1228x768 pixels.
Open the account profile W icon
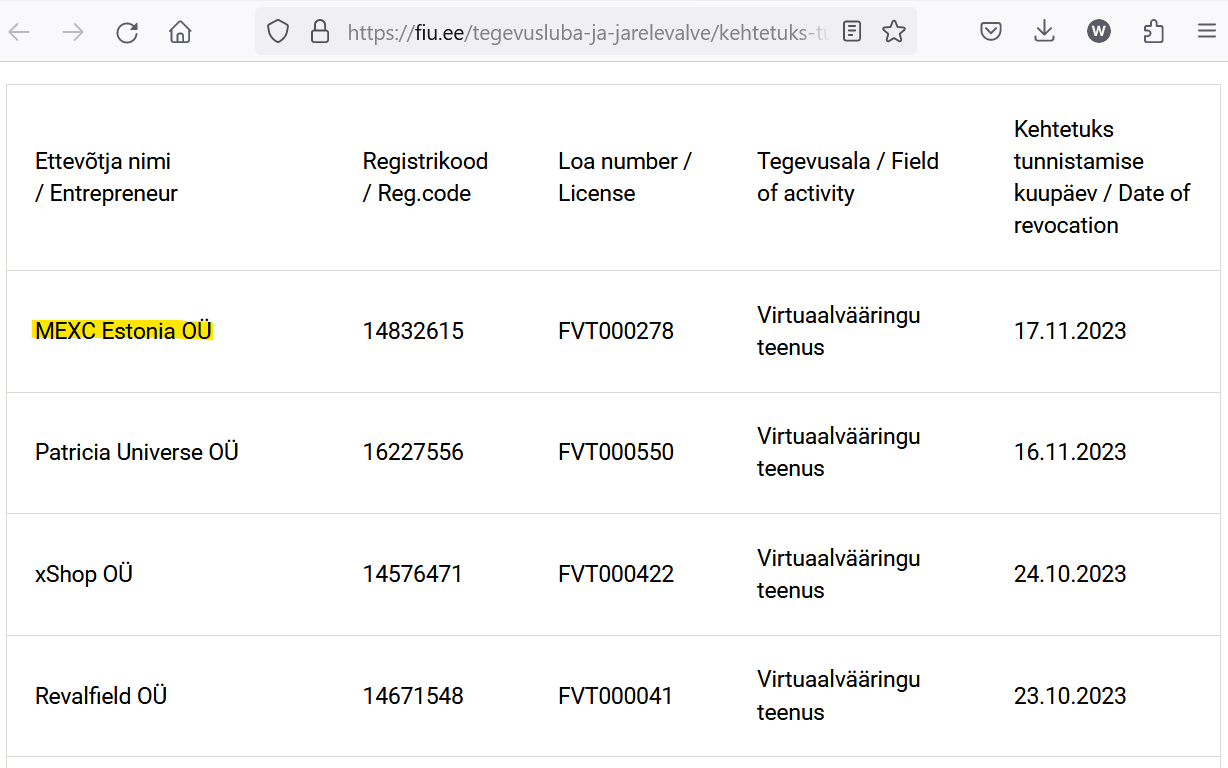pyautogui.click(x=1099, y=32)
